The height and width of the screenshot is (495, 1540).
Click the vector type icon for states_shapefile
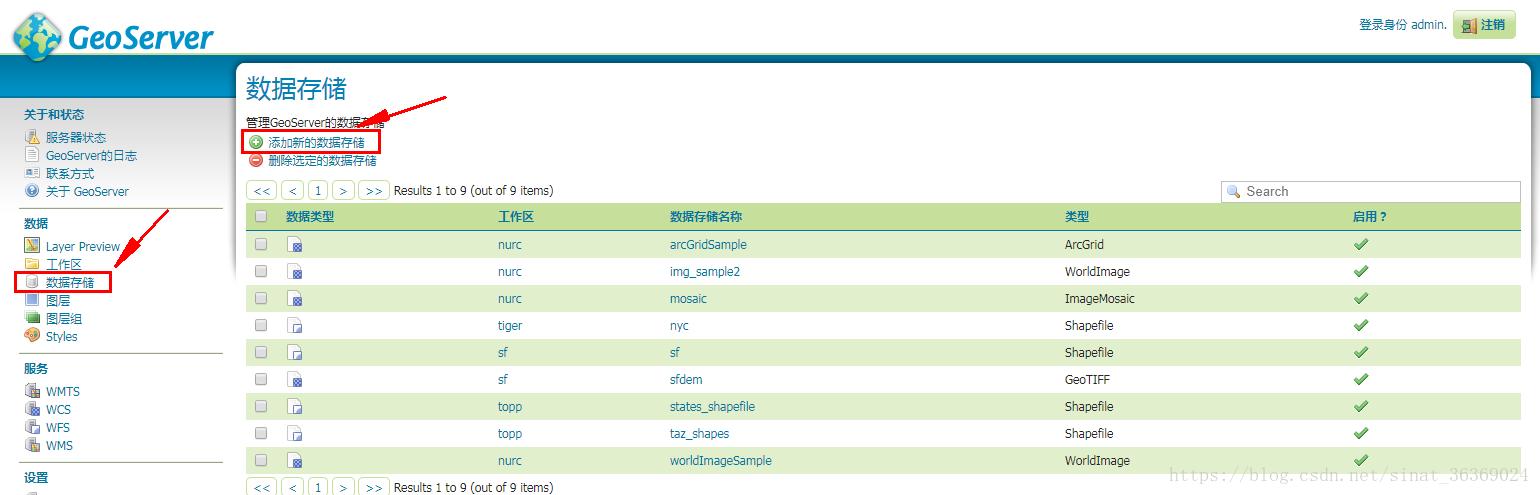point(295,406)
